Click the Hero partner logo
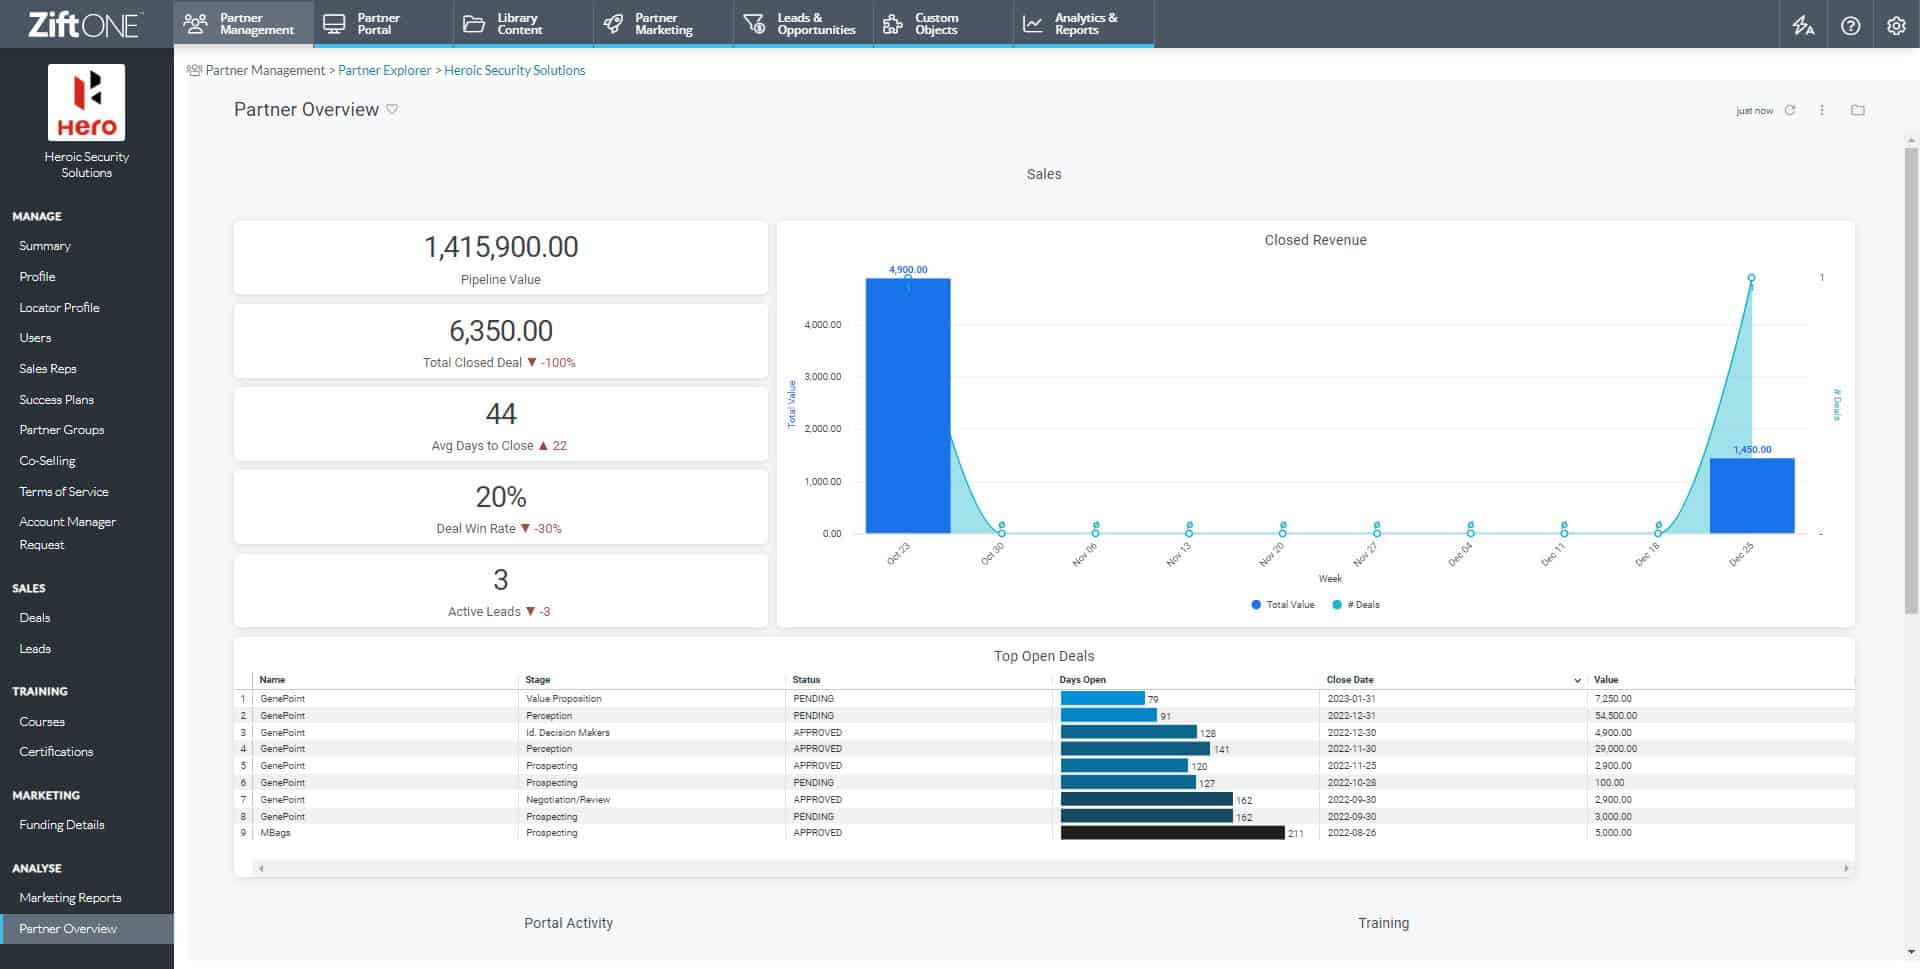 (87, 103)
